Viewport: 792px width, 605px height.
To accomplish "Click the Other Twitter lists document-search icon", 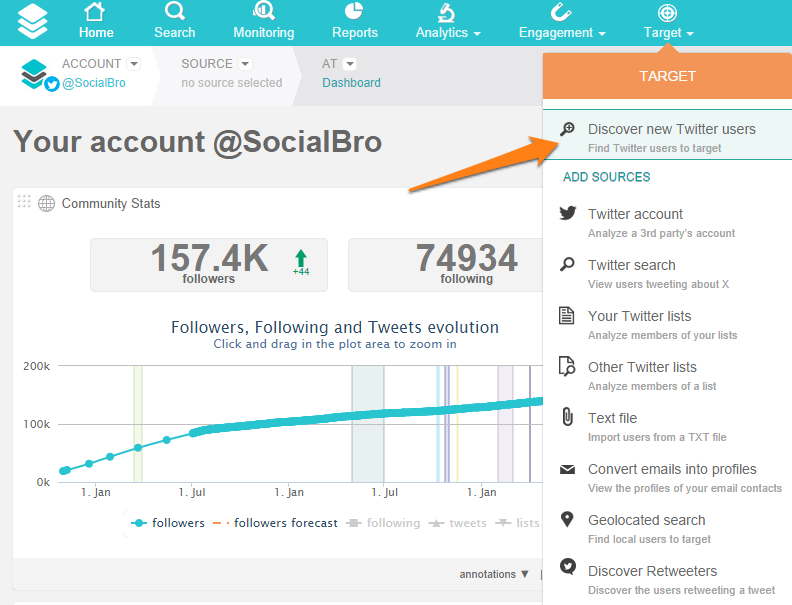I will (x=567, y=366).
